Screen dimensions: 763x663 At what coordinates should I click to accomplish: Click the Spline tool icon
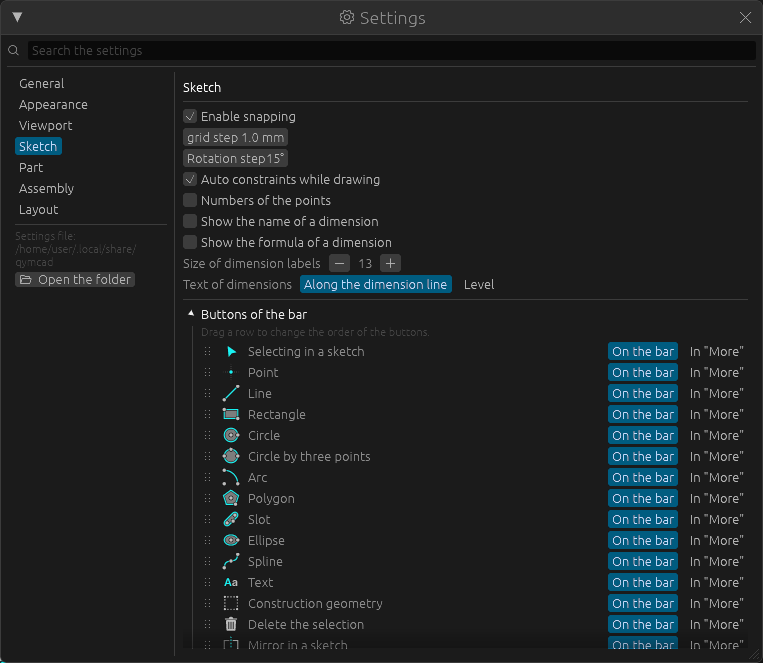click(231, 561)
